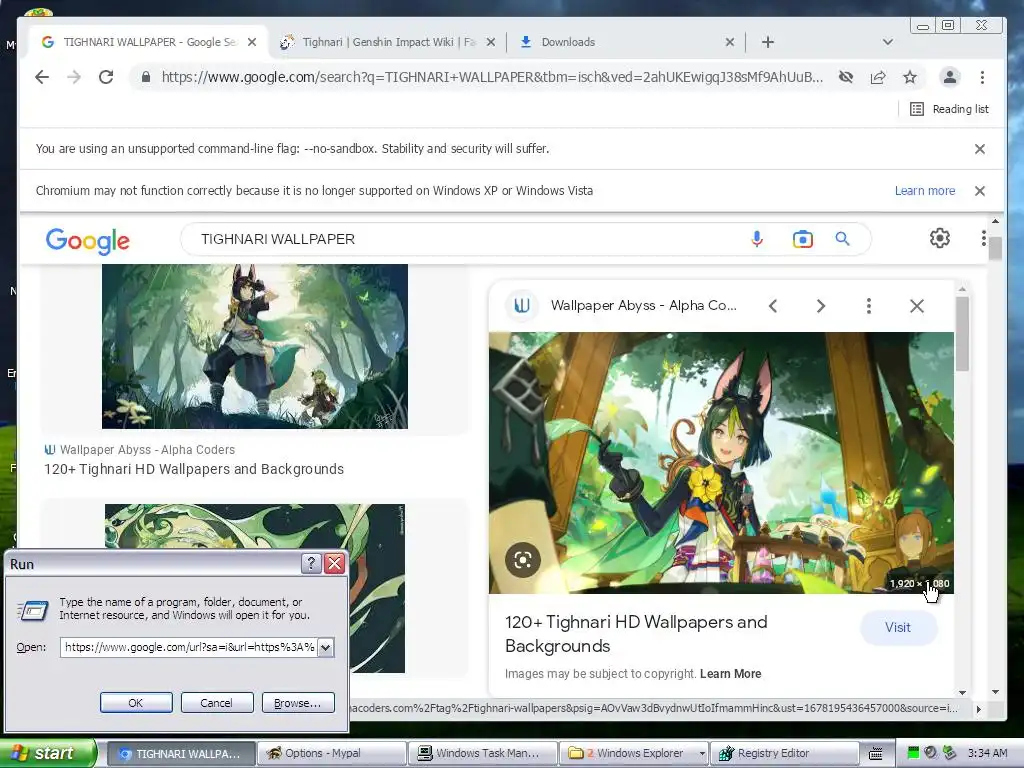Follow the Learn more link in the info bar
1024x768 pixels.
(x=925, y=191)
